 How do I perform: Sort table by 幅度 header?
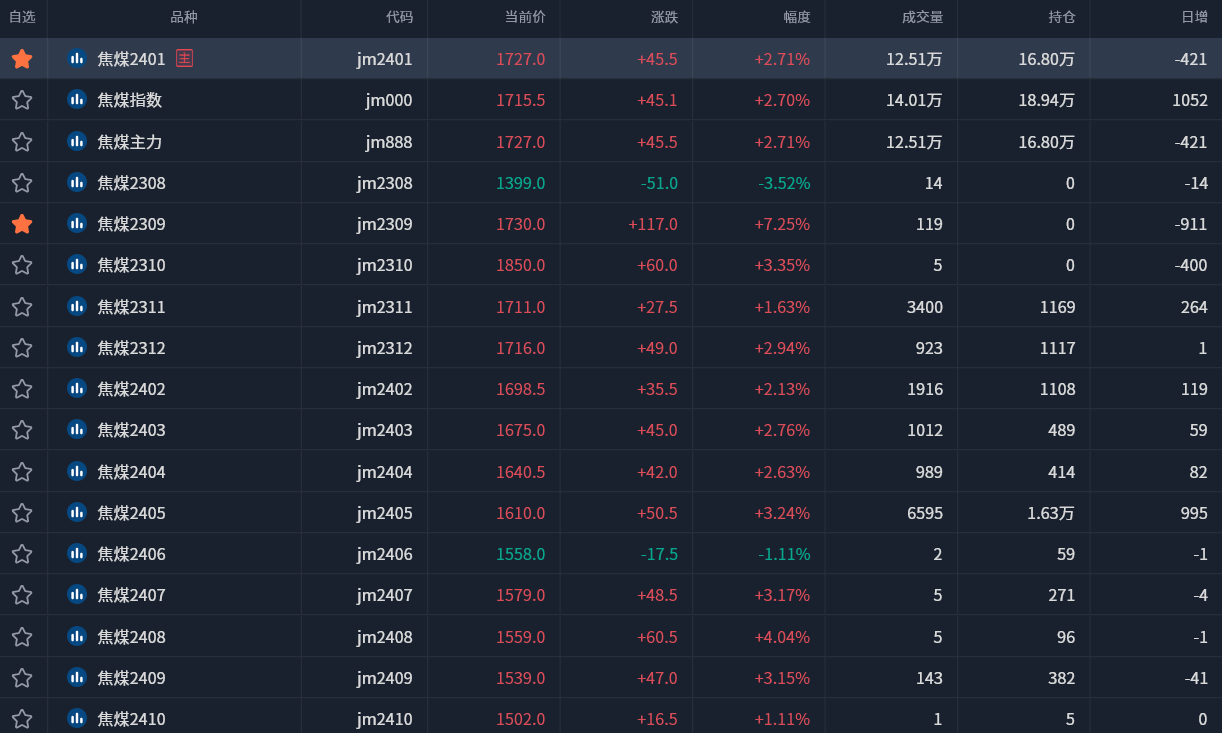797,17
